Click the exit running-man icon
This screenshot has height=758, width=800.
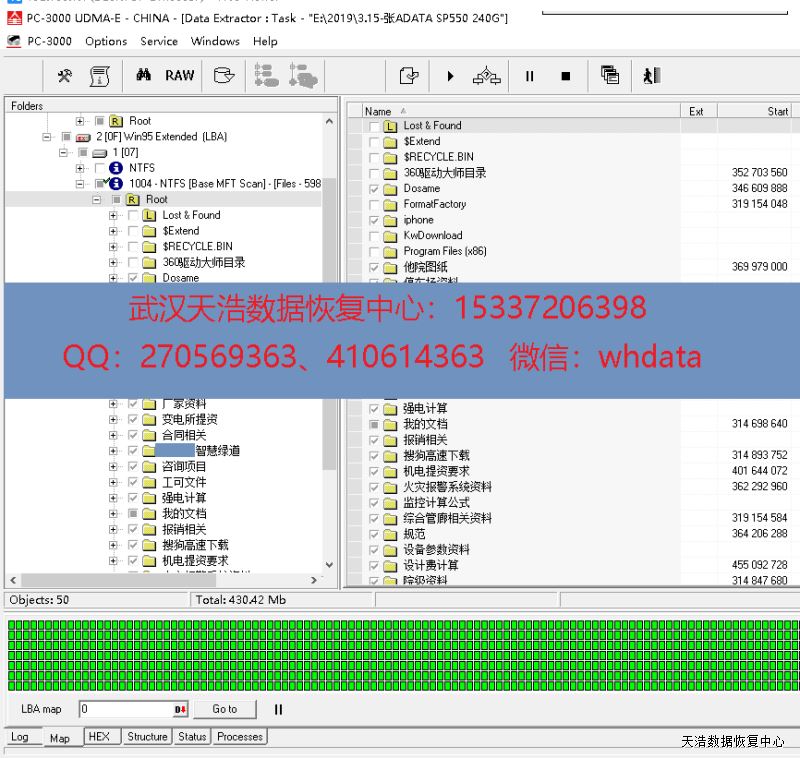coord(652,76)
